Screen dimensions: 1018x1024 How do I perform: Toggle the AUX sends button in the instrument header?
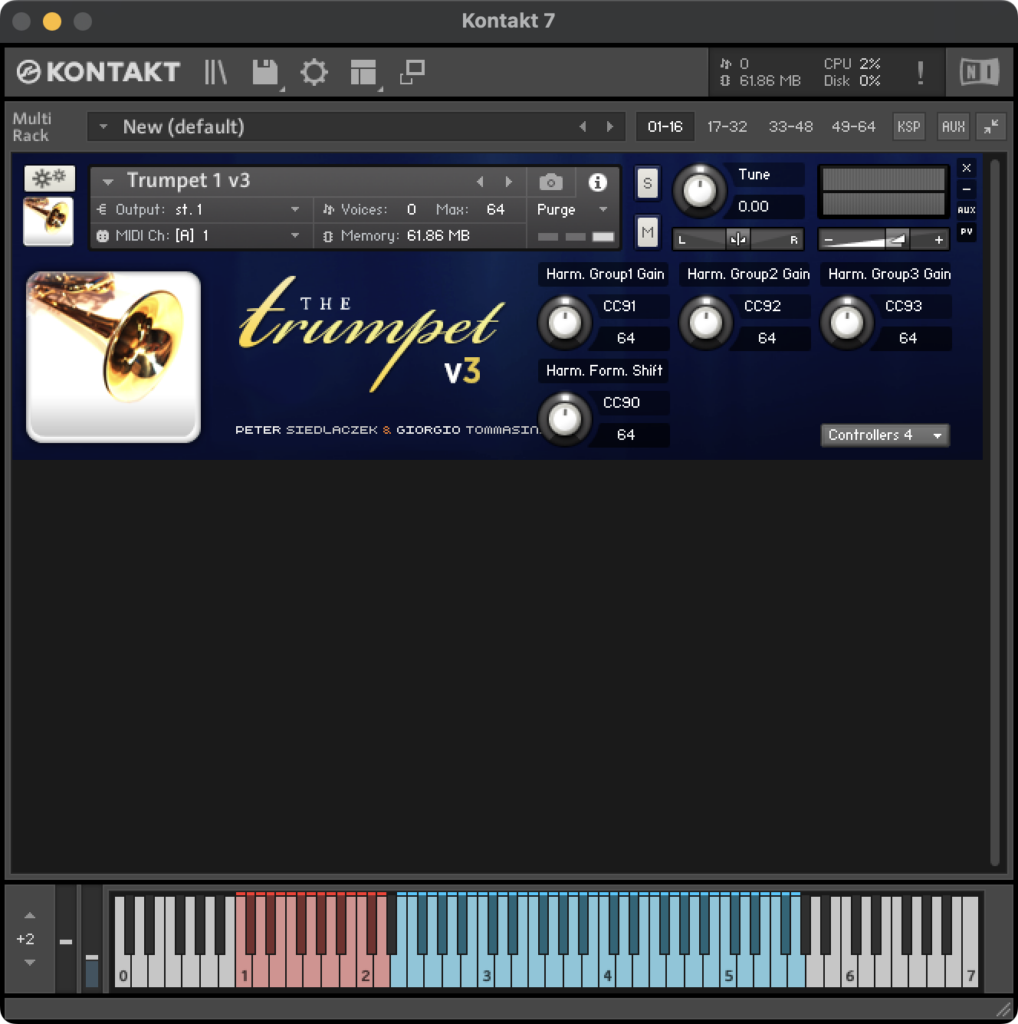tap(966, 210)
